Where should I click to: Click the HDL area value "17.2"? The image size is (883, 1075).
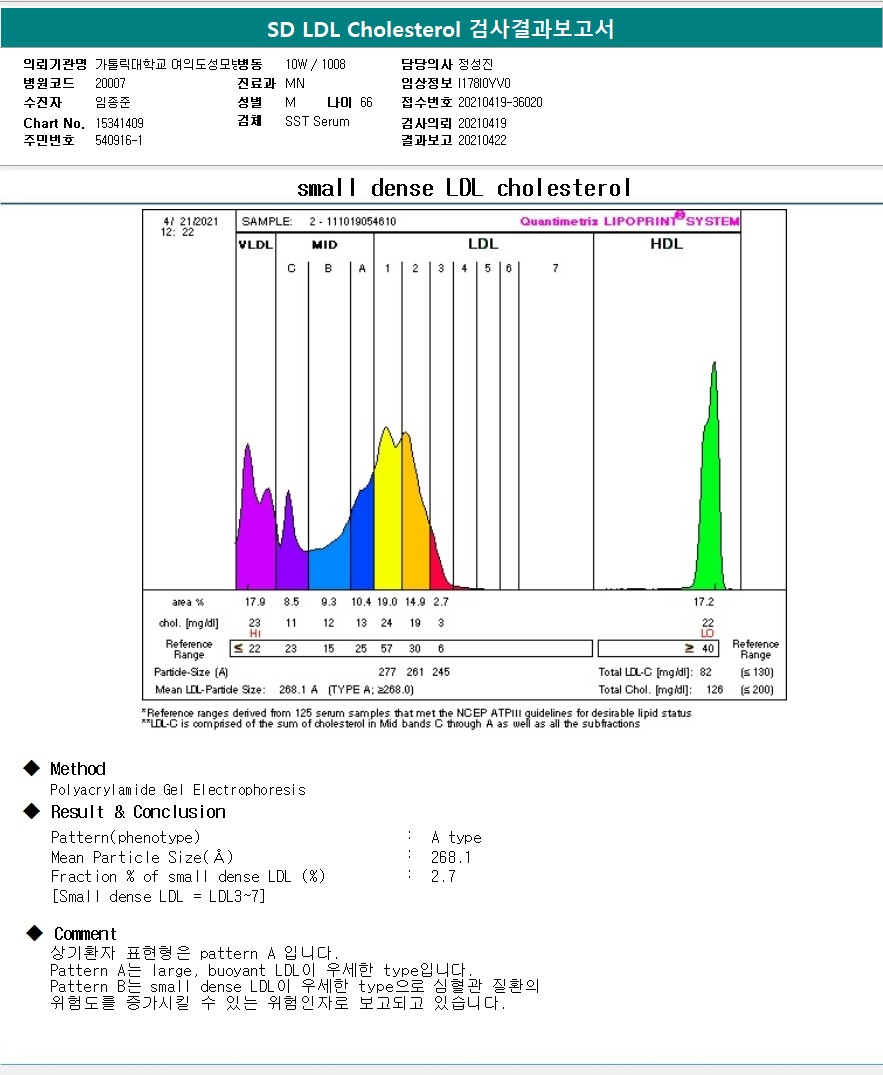pyautogui.click(x=703, y=601)
